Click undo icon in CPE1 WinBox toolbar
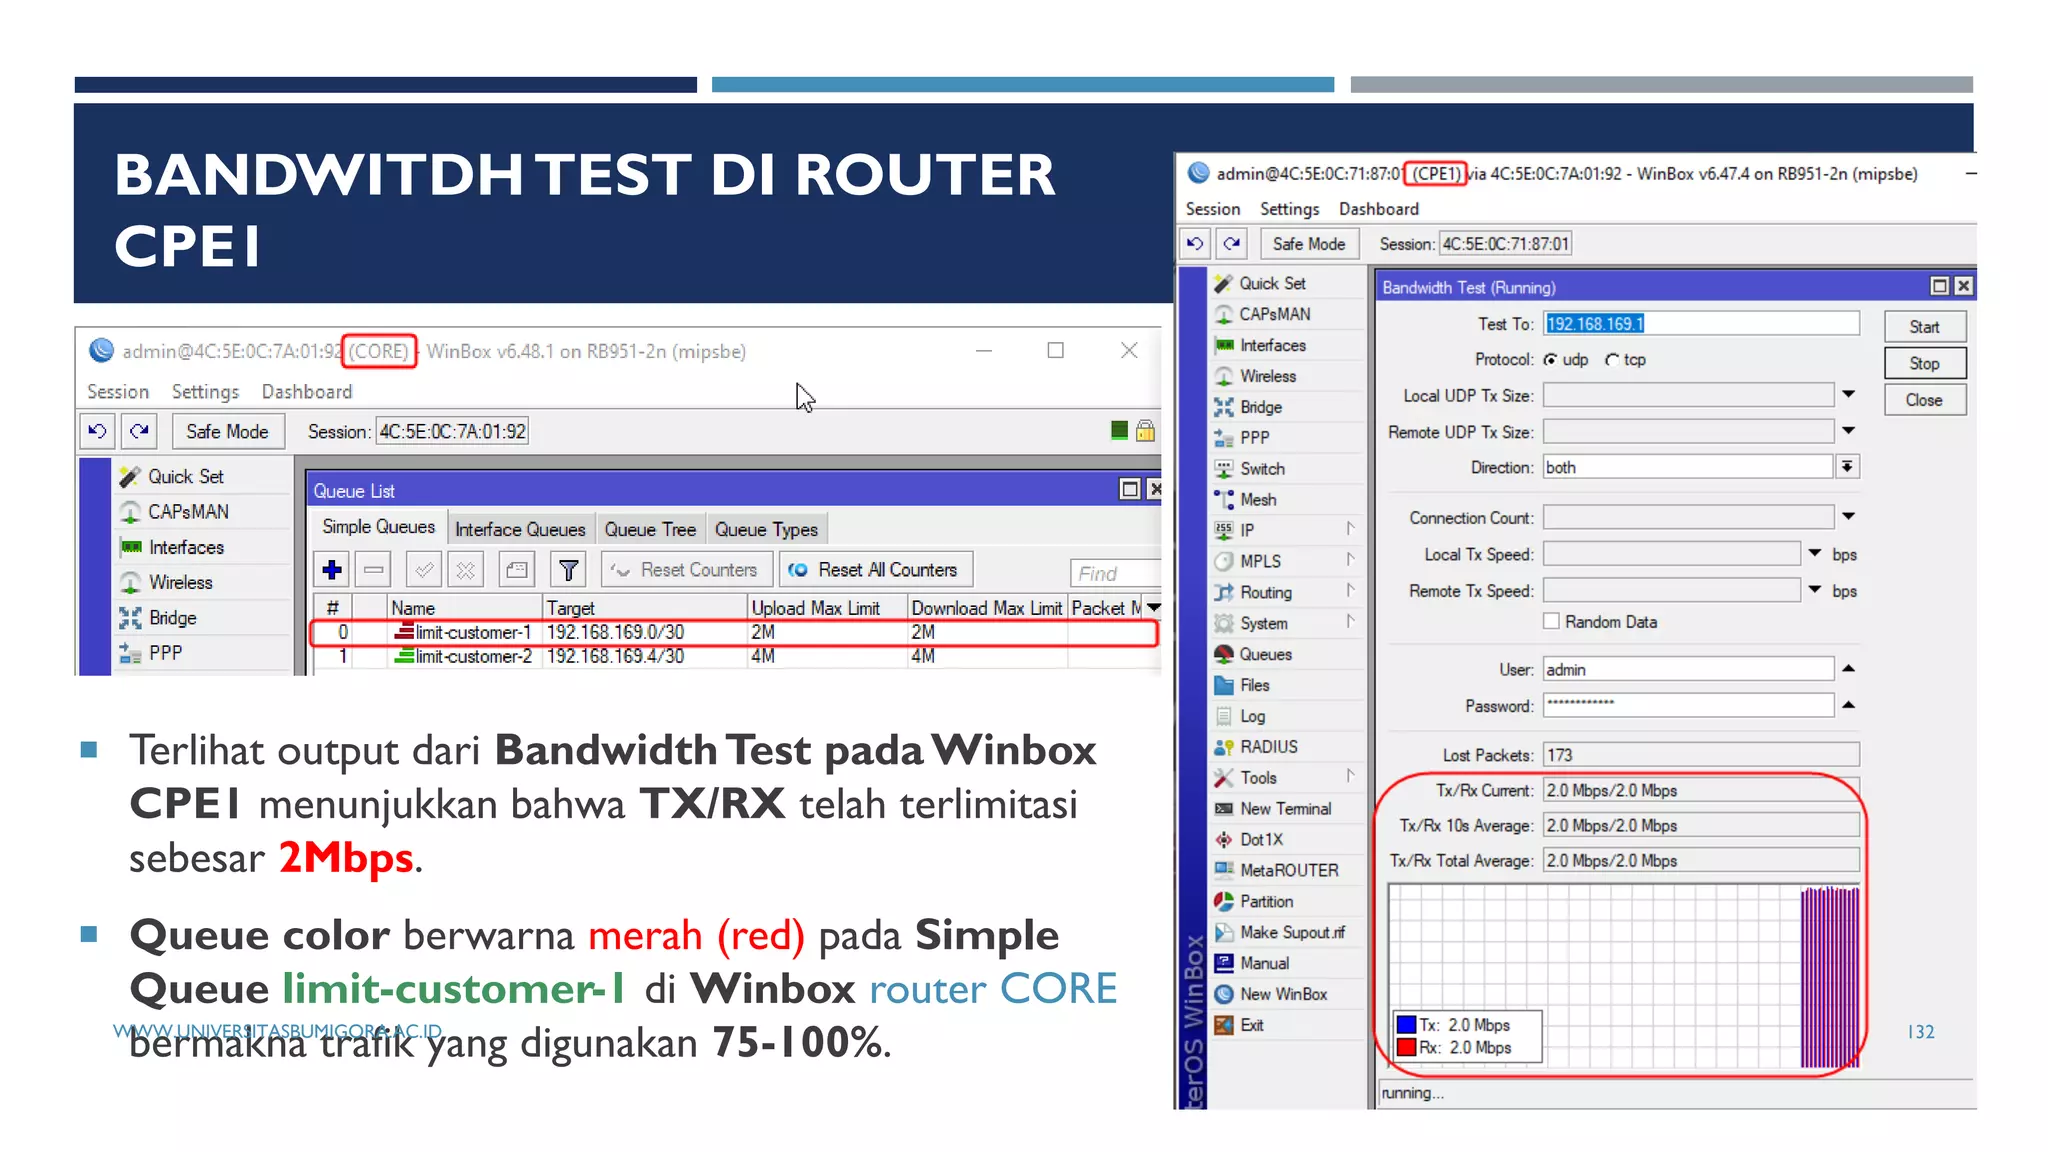The width and height of the screenshot is (2048, 1152). (x=1195, y=244)
